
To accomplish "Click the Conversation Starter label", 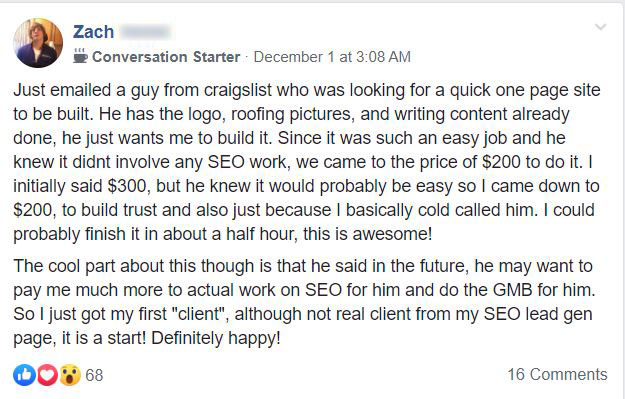I will tap(166, 57).
